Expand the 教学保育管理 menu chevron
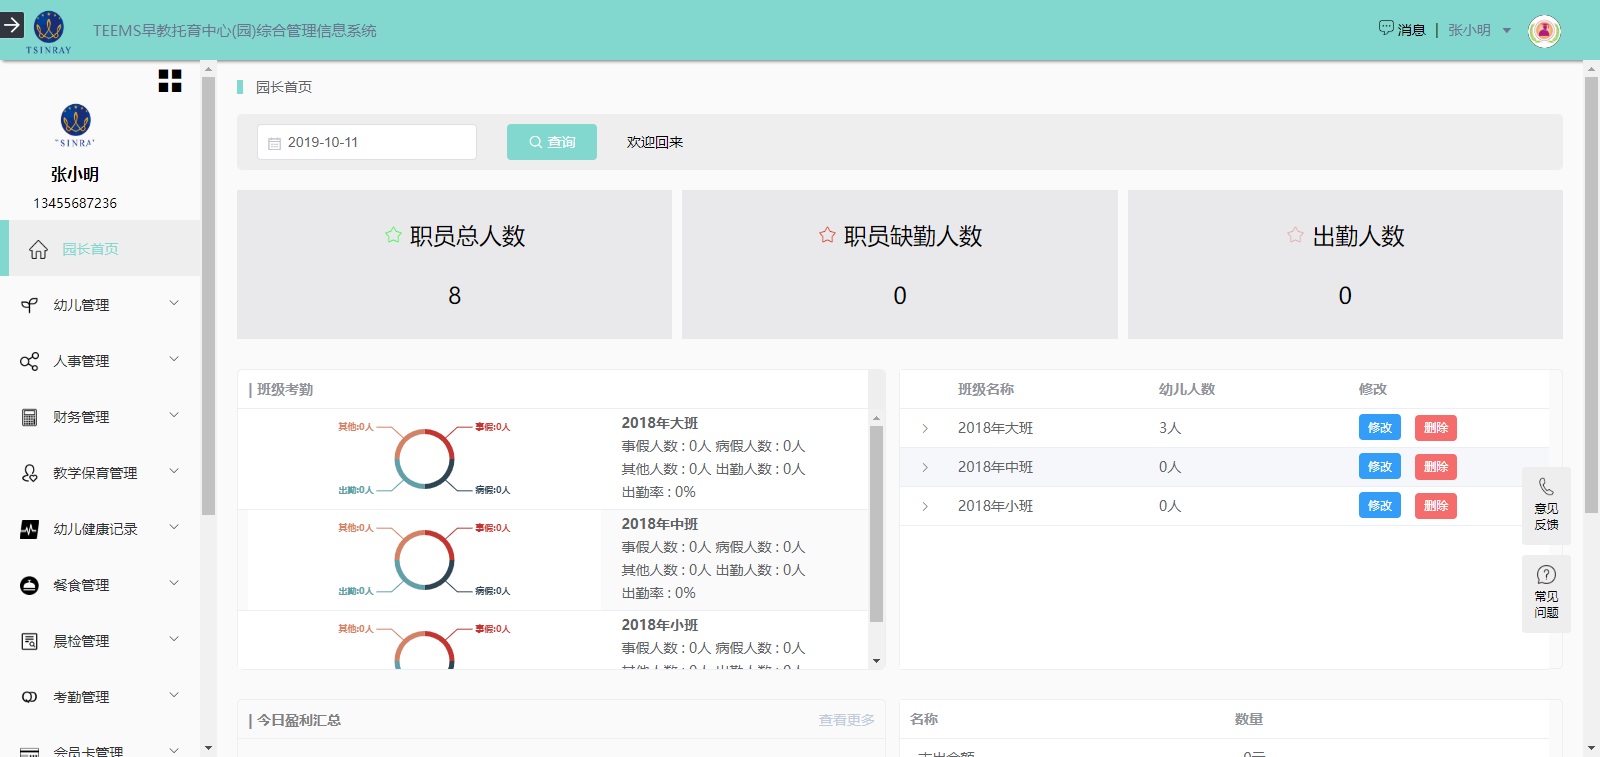 pos(174,471)
